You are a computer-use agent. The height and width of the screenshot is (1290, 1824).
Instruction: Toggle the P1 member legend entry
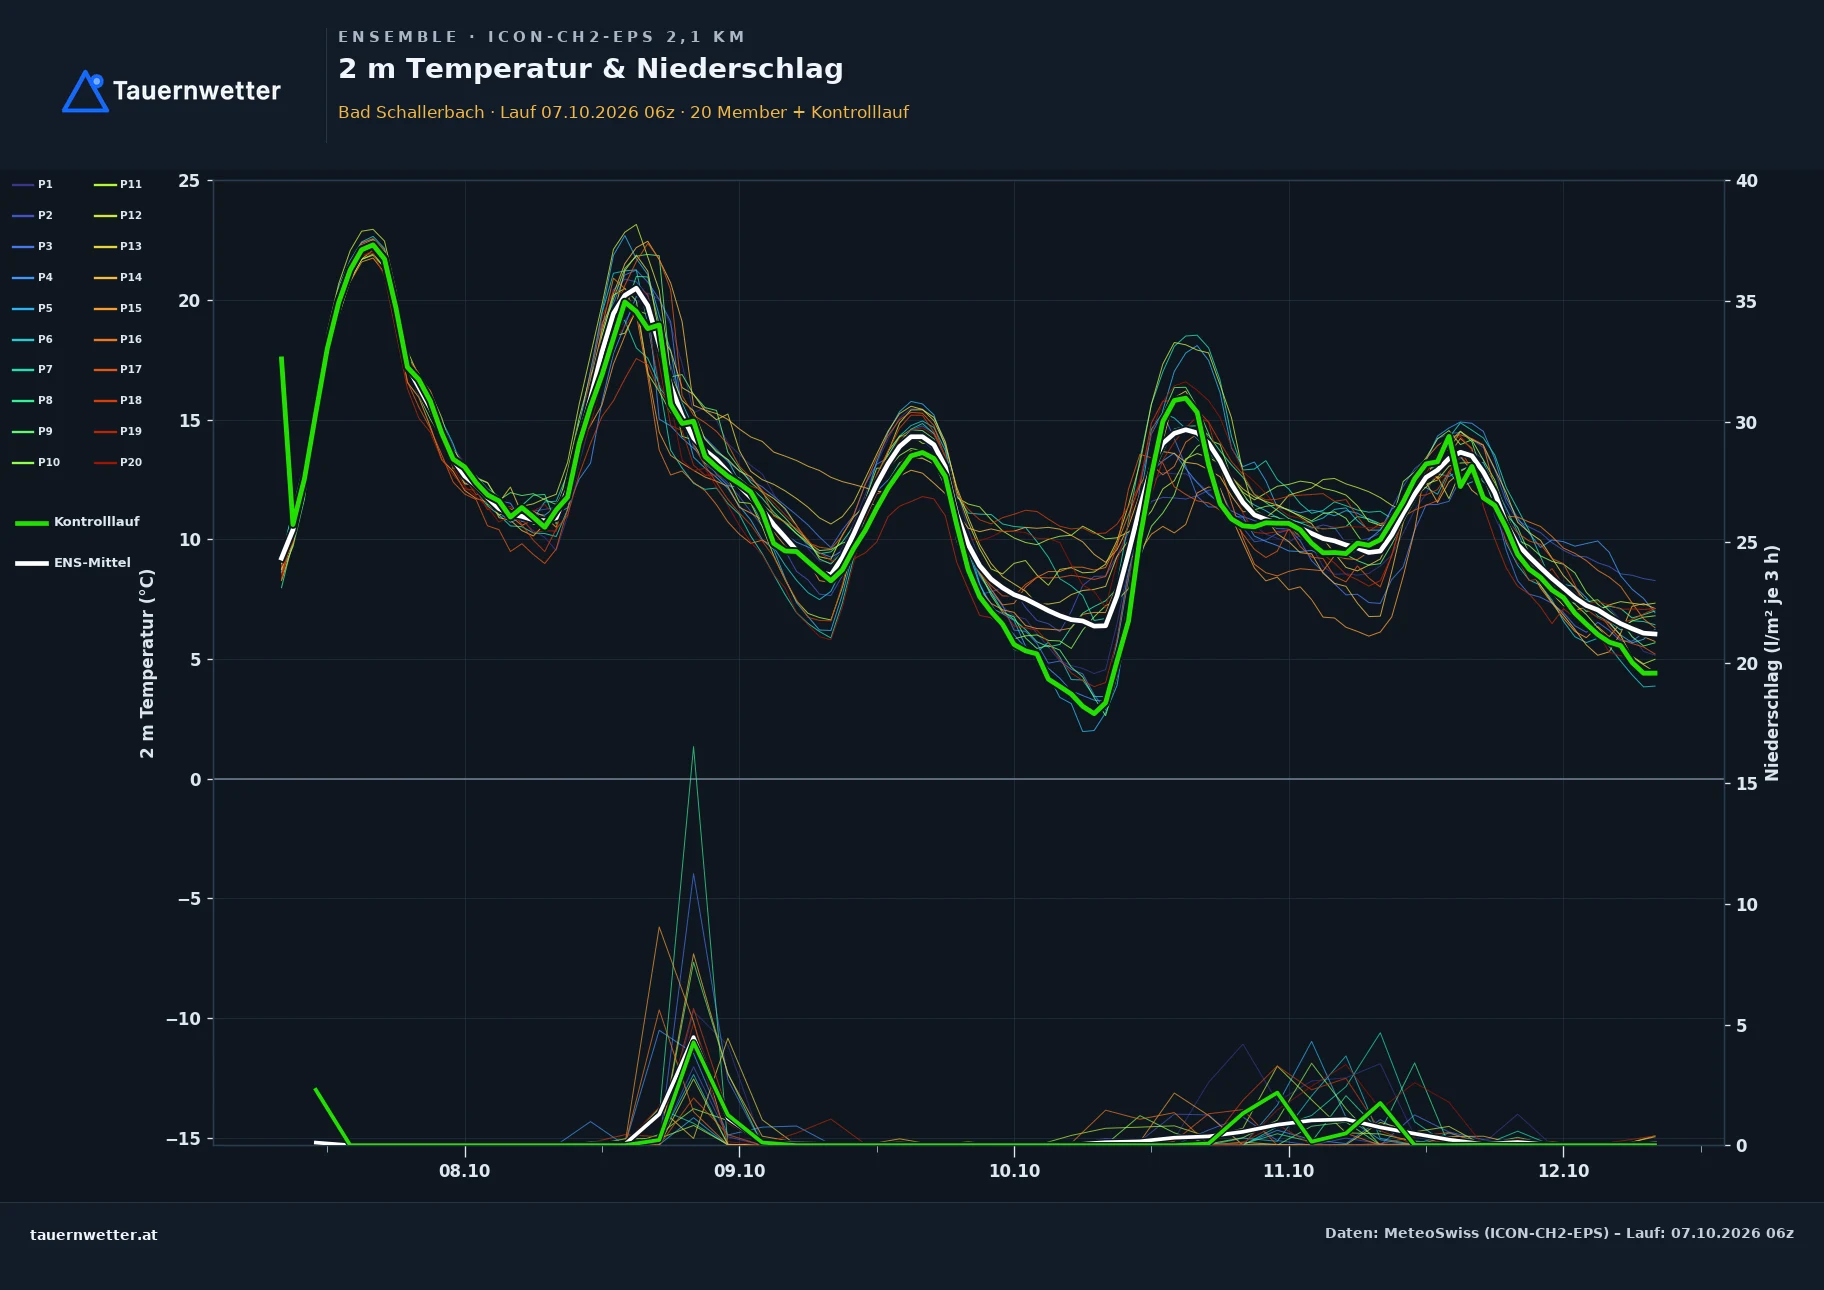(32, 184)
